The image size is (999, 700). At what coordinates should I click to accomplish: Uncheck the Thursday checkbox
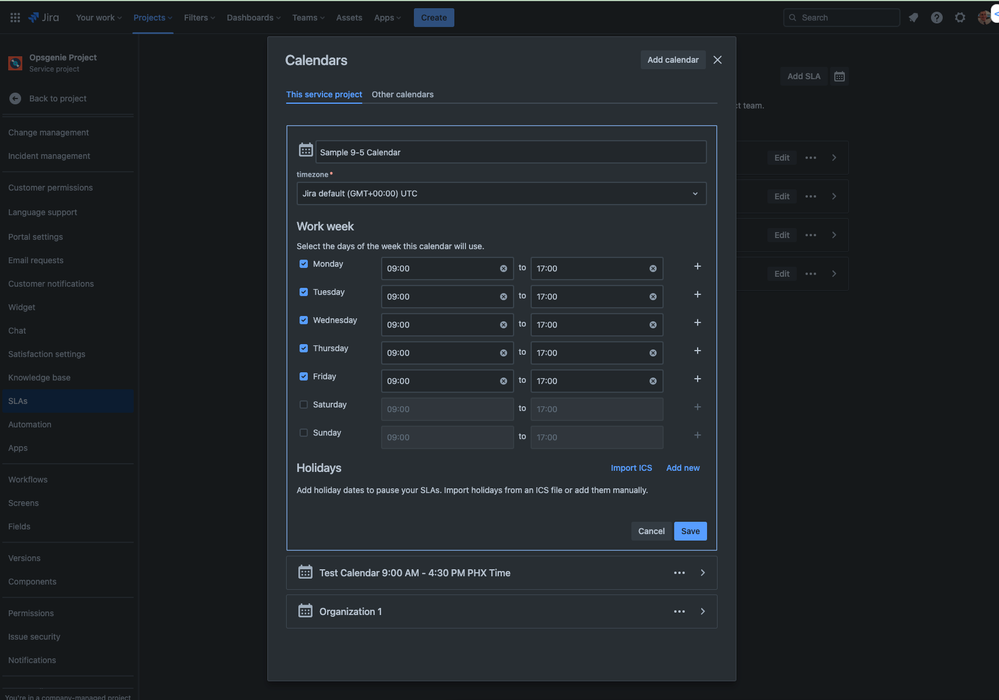[x=304, y=348]
